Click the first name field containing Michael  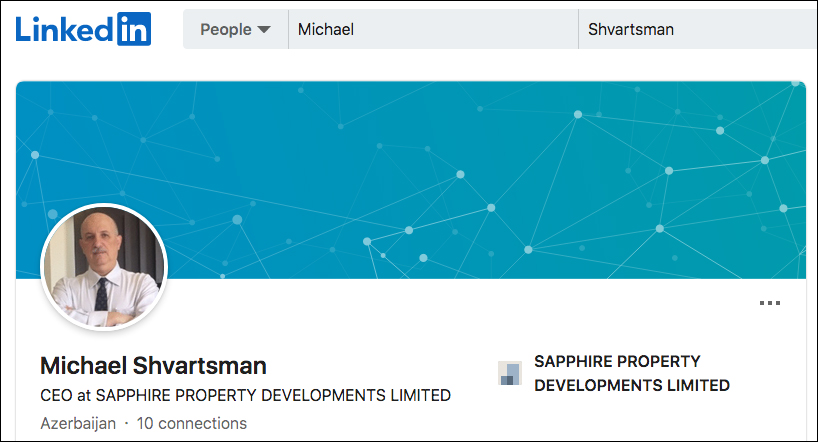pos(434,29)
